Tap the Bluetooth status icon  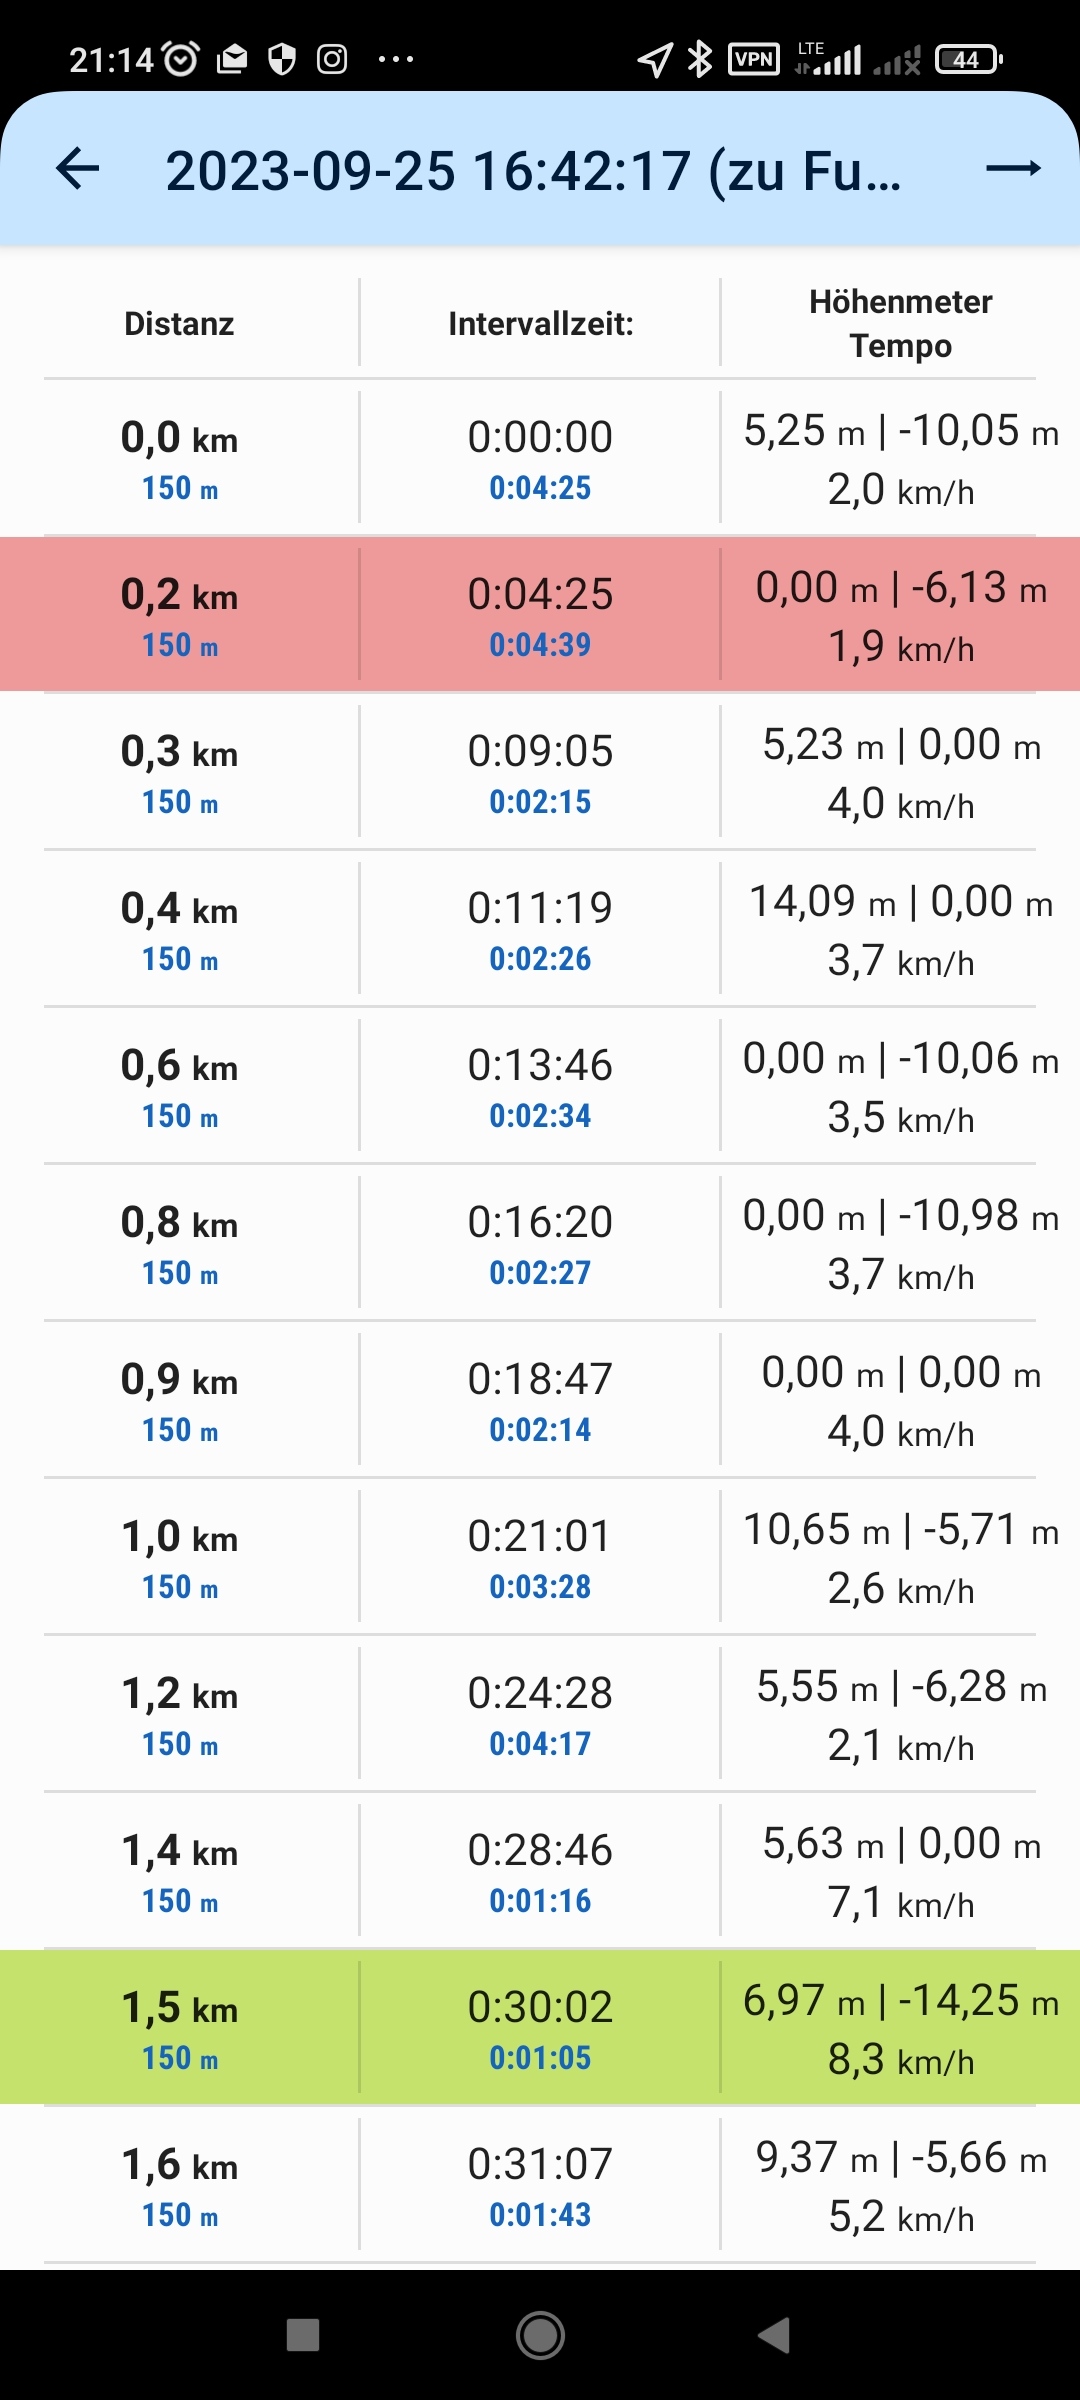pyautogui.click(x=700, y=60)
